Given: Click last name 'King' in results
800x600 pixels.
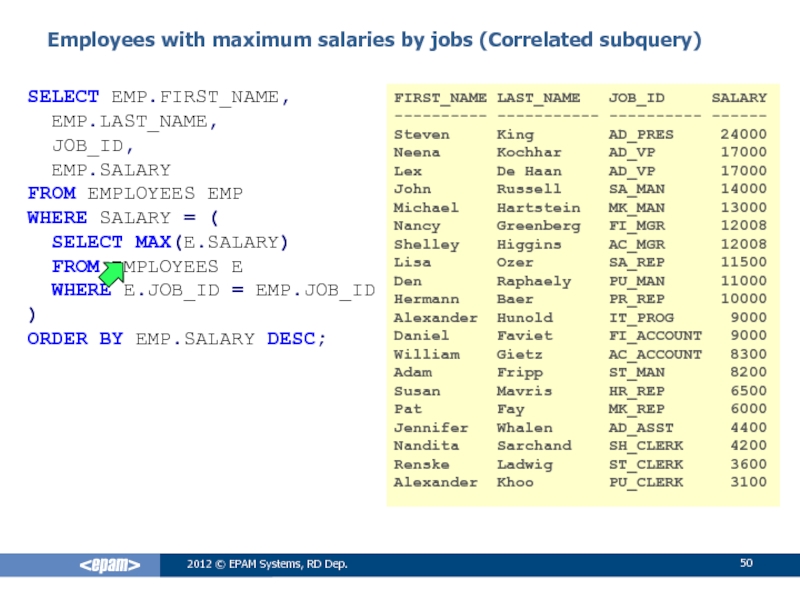Looking at the screenshot, I should (515, 135).
